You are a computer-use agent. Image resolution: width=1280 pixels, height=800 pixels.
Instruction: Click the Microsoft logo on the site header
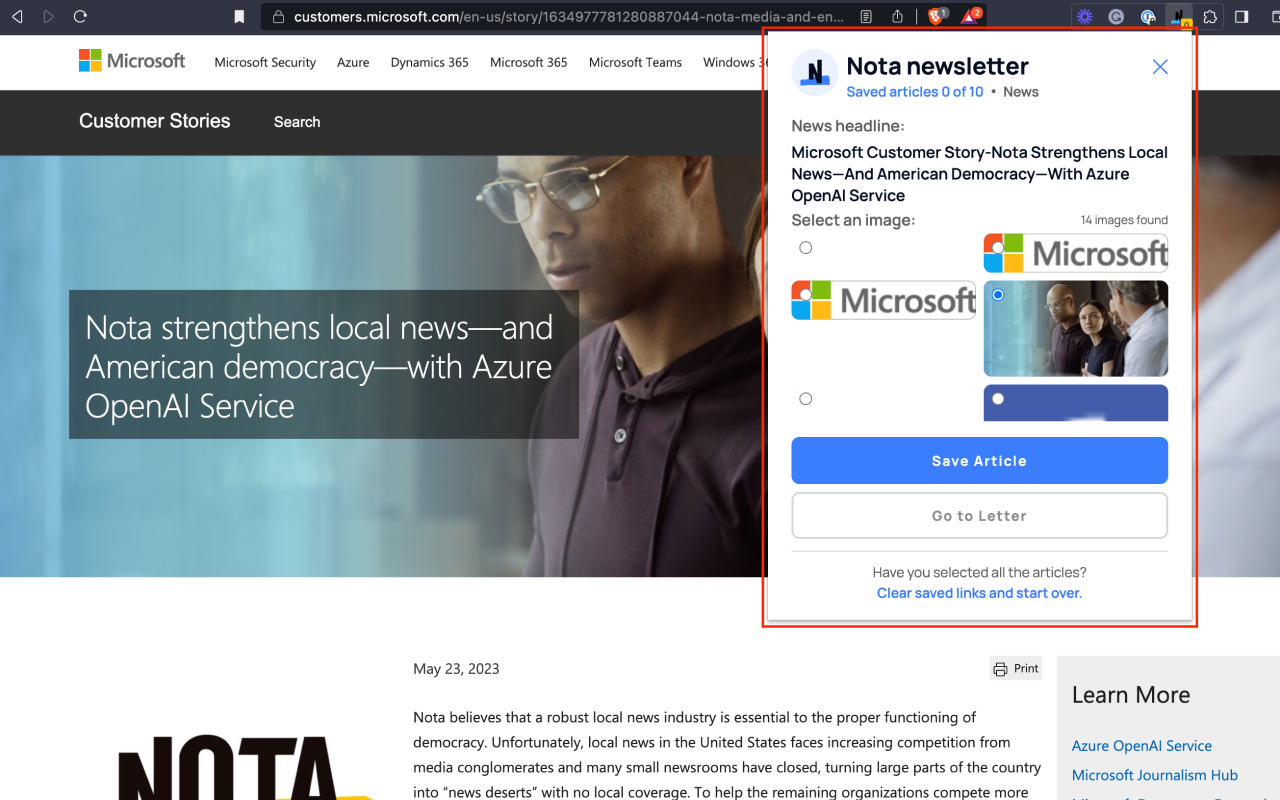pyautogui.click(x=132, y=61)
